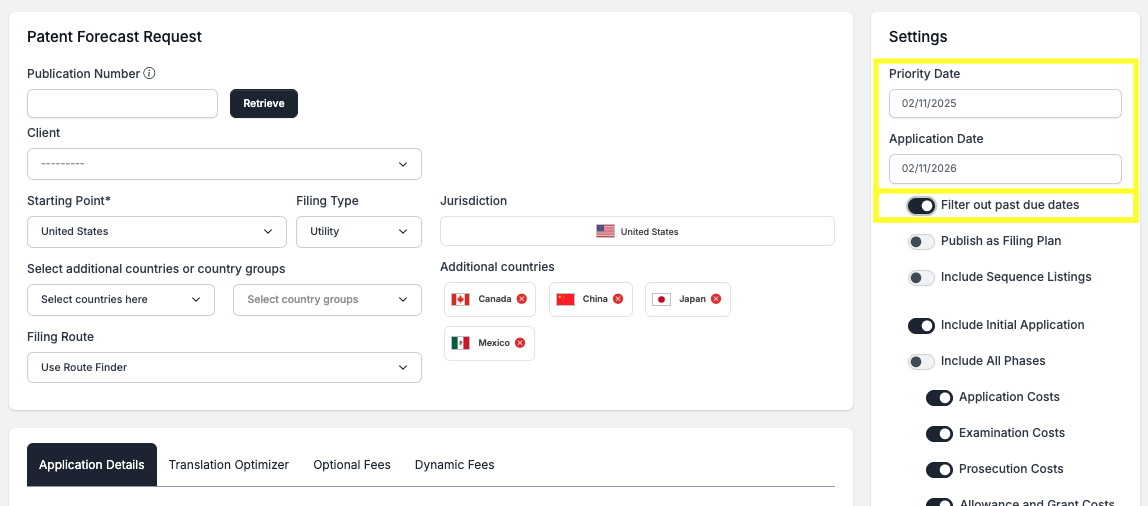The image size is (1148, 506).
Task: Click the Settings heading
Action: tap(918, 37)
